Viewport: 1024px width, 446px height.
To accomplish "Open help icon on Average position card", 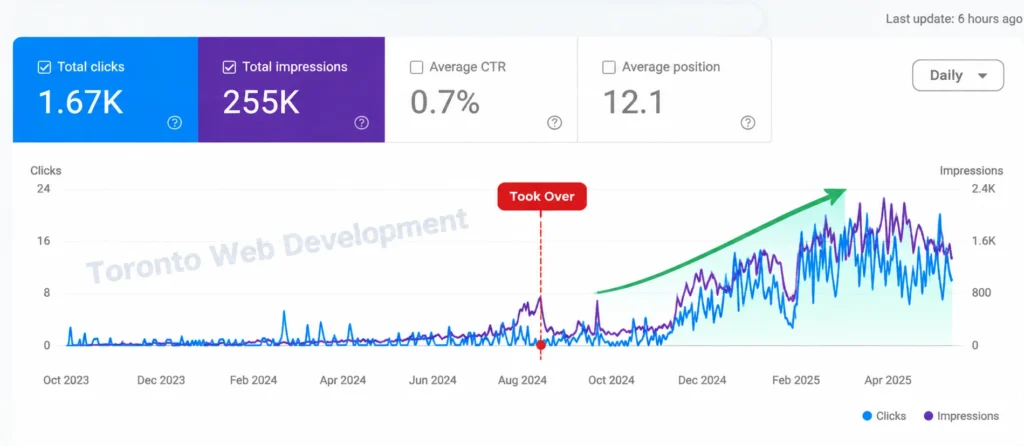I will [748, 122].
